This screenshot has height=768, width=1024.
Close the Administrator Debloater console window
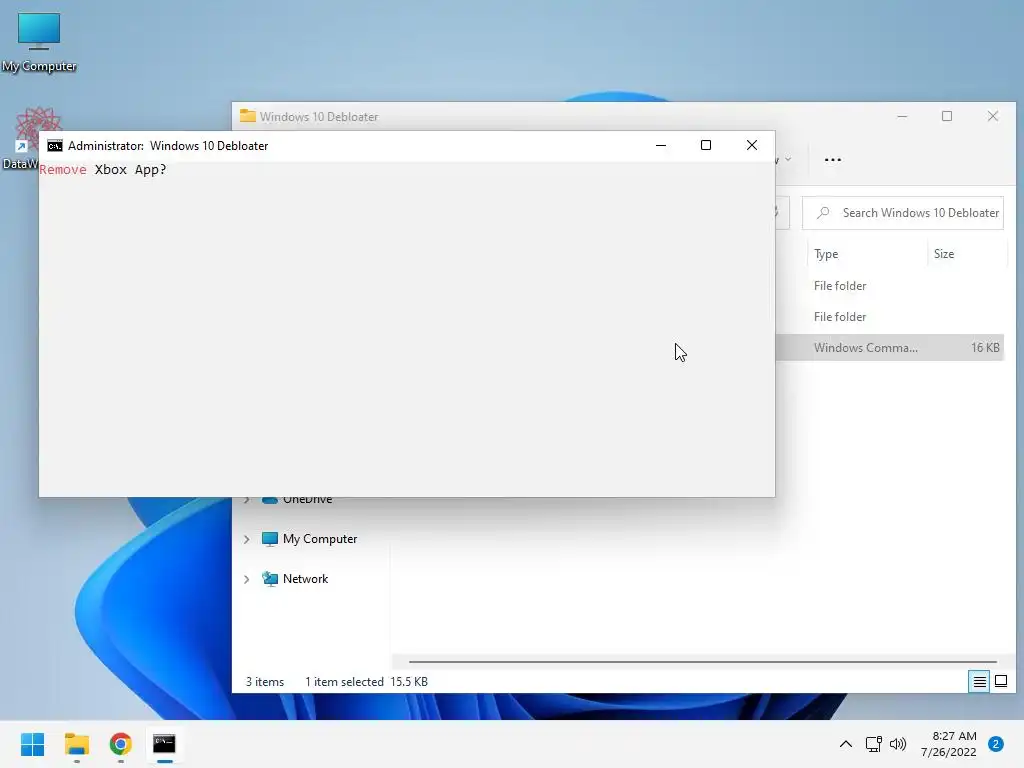click(752, 146)
